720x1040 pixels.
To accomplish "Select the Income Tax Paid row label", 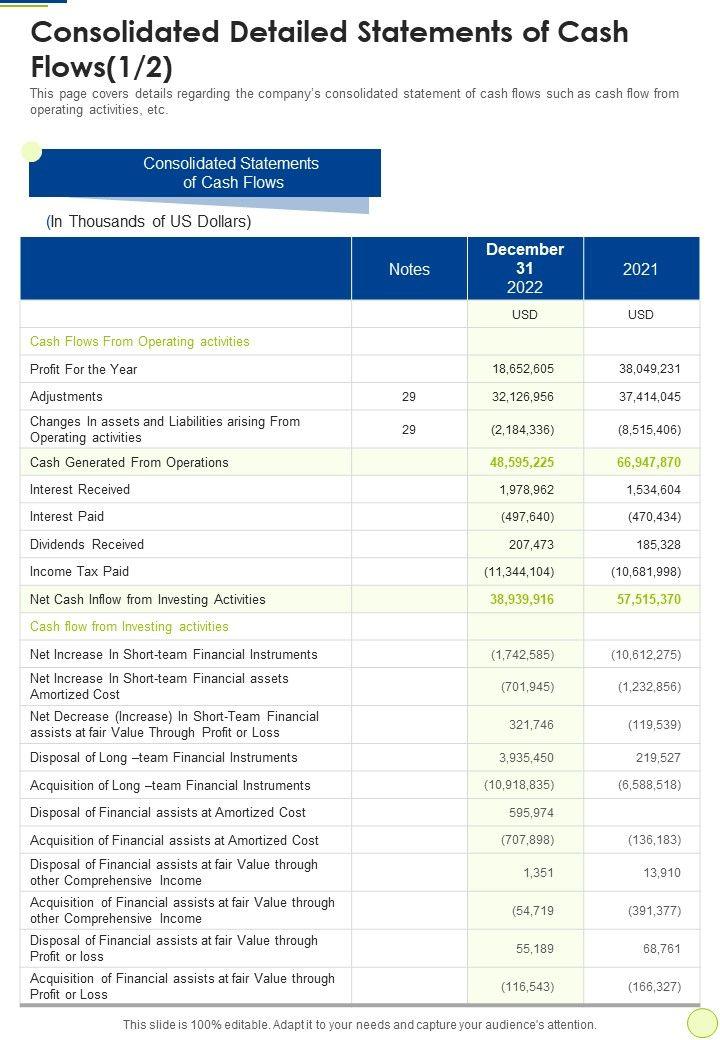I will (79, 572).
